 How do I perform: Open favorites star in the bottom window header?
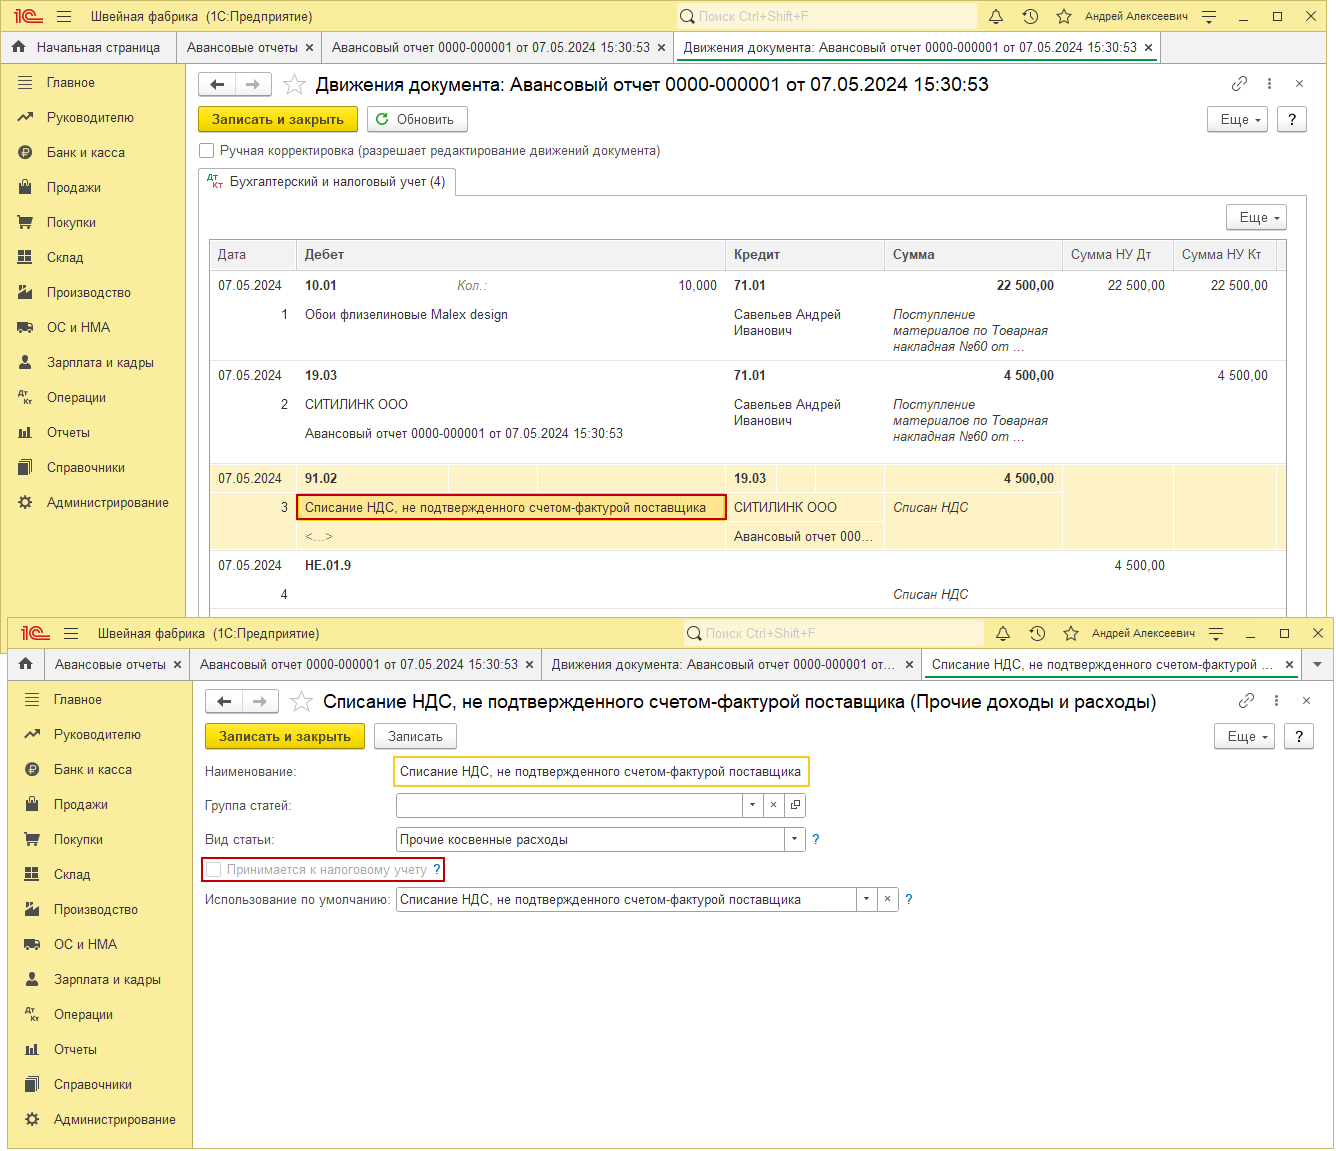1071,633
